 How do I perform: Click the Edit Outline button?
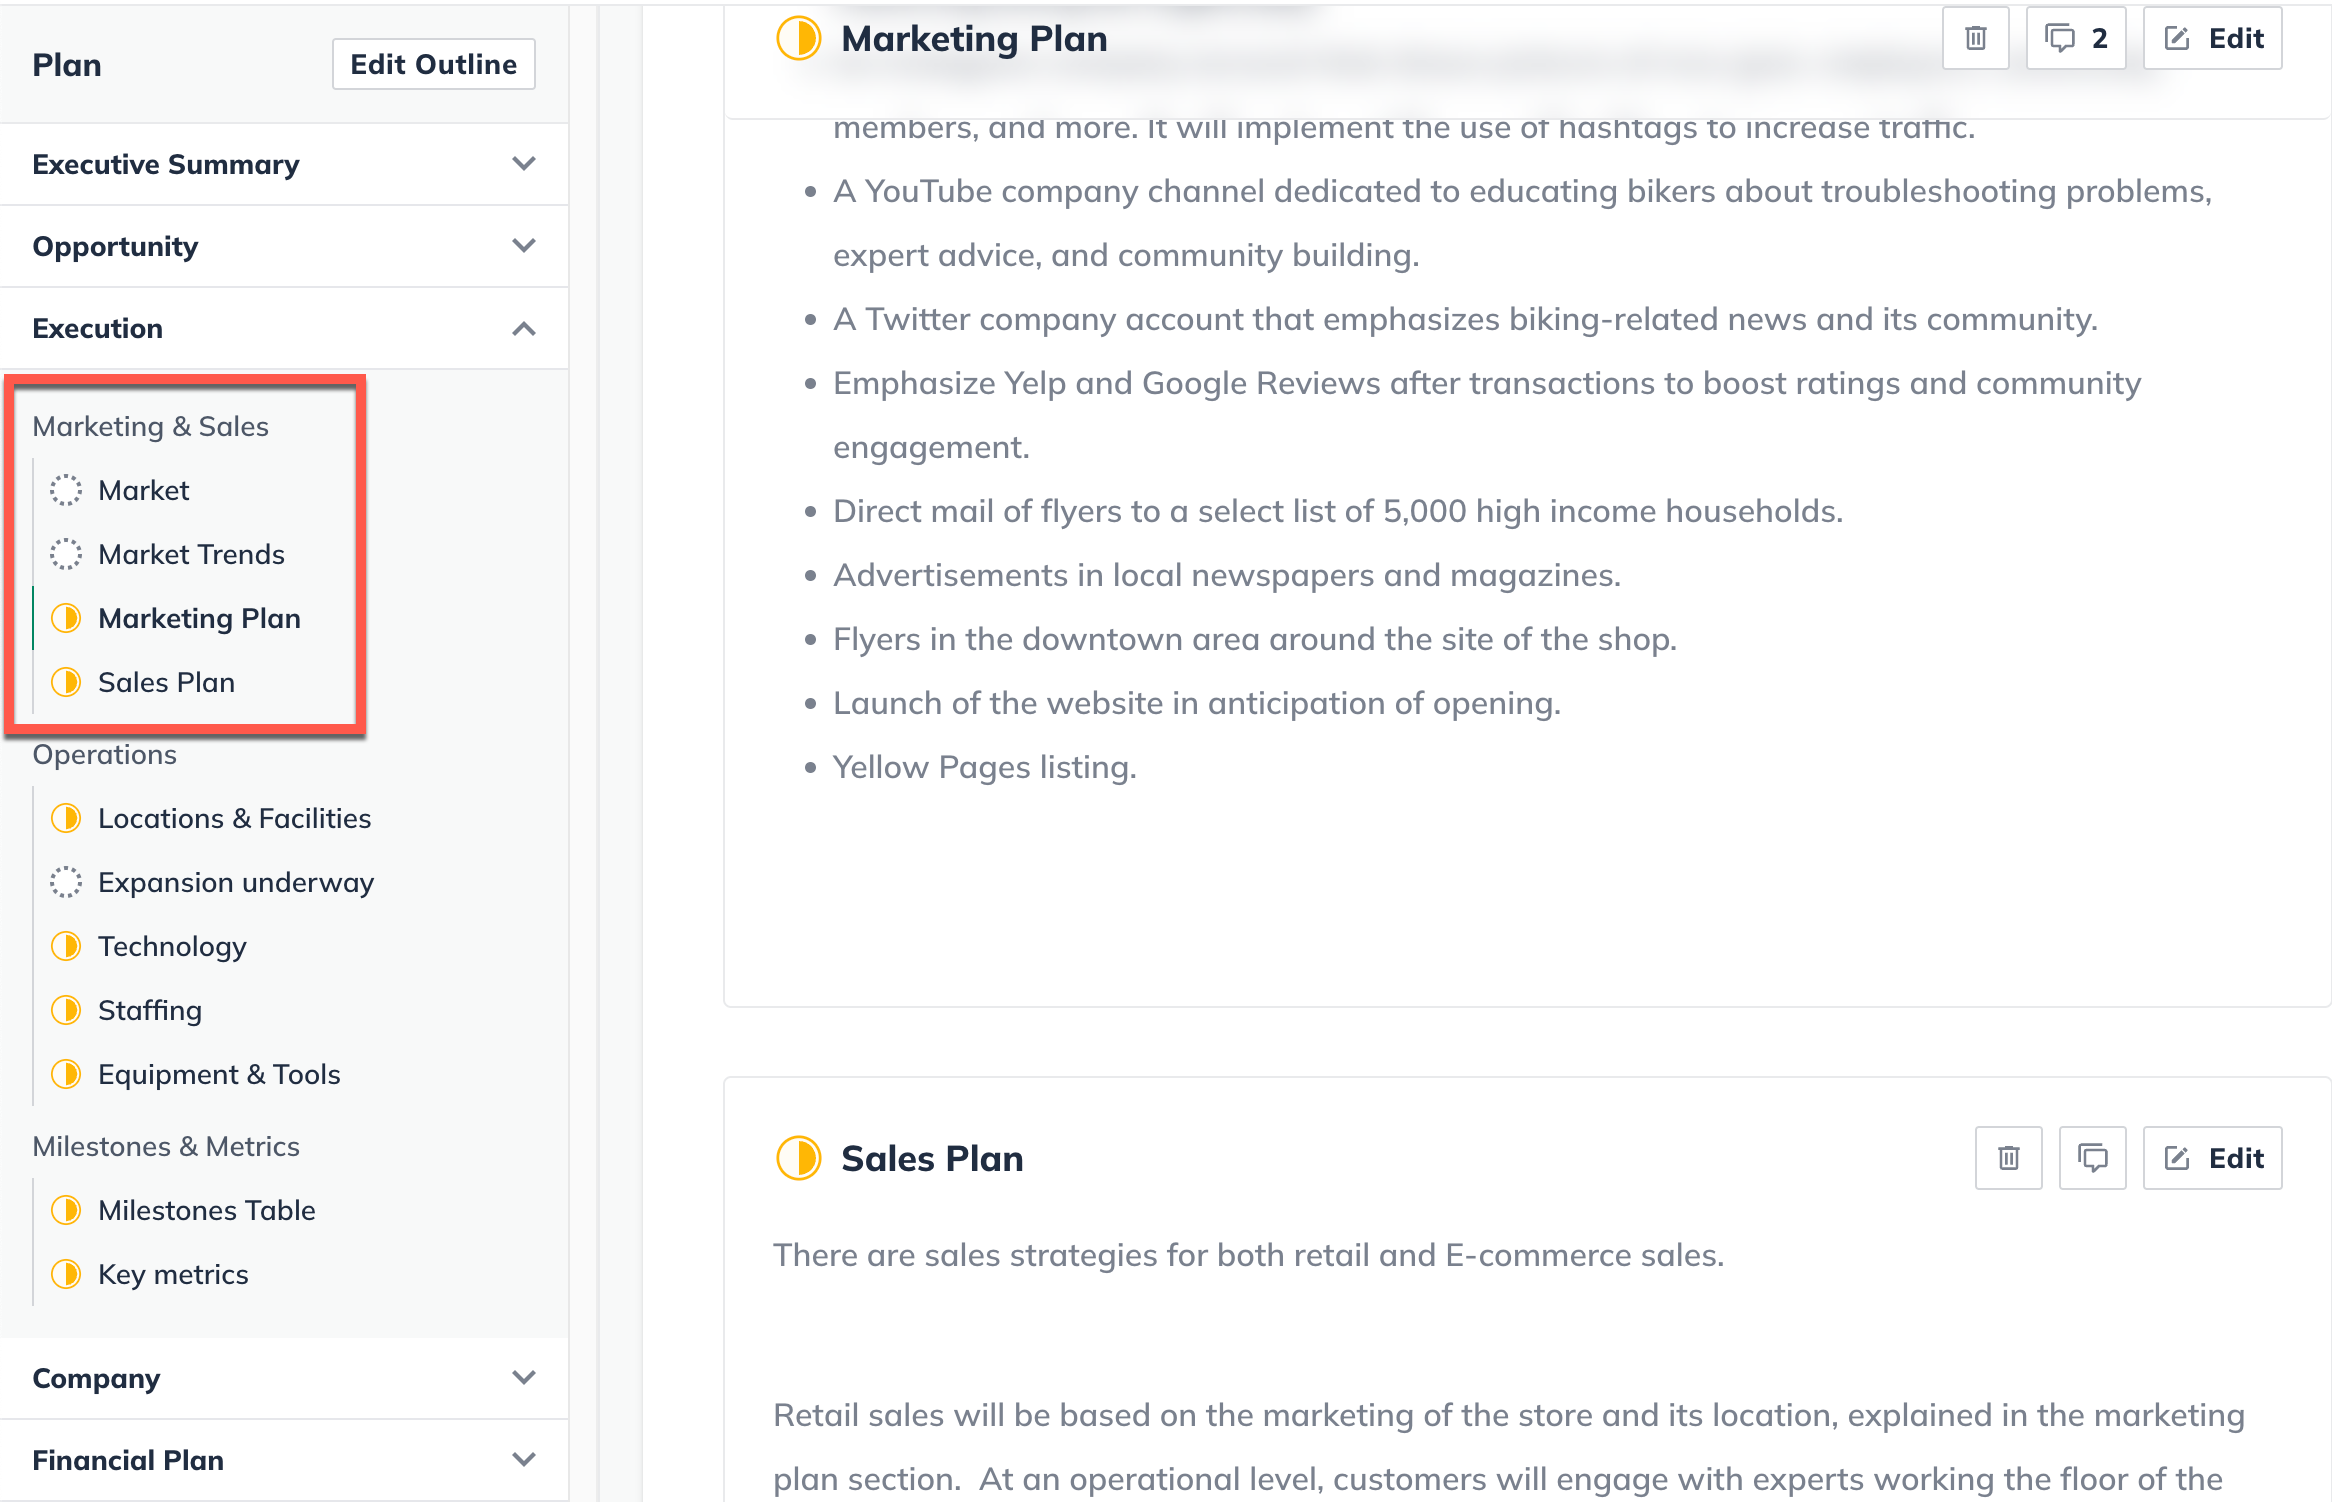(433, 63)
